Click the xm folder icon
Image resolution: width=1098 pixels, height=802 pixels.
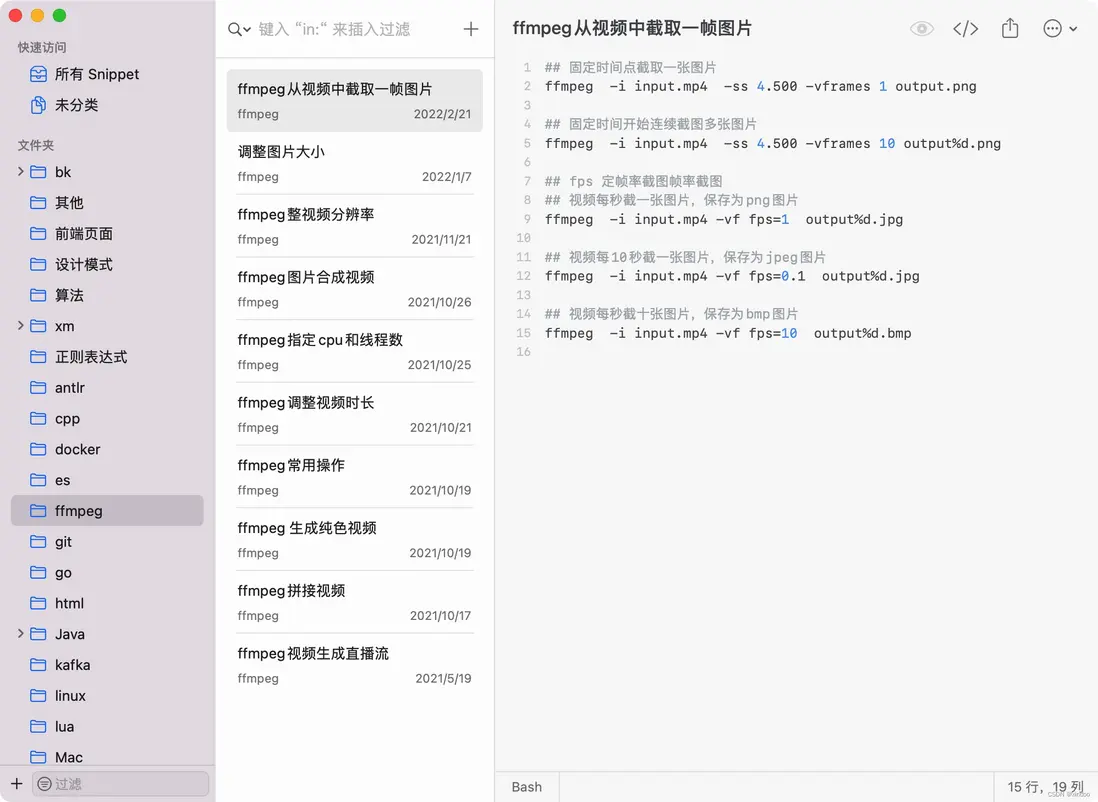coord(39,326)
